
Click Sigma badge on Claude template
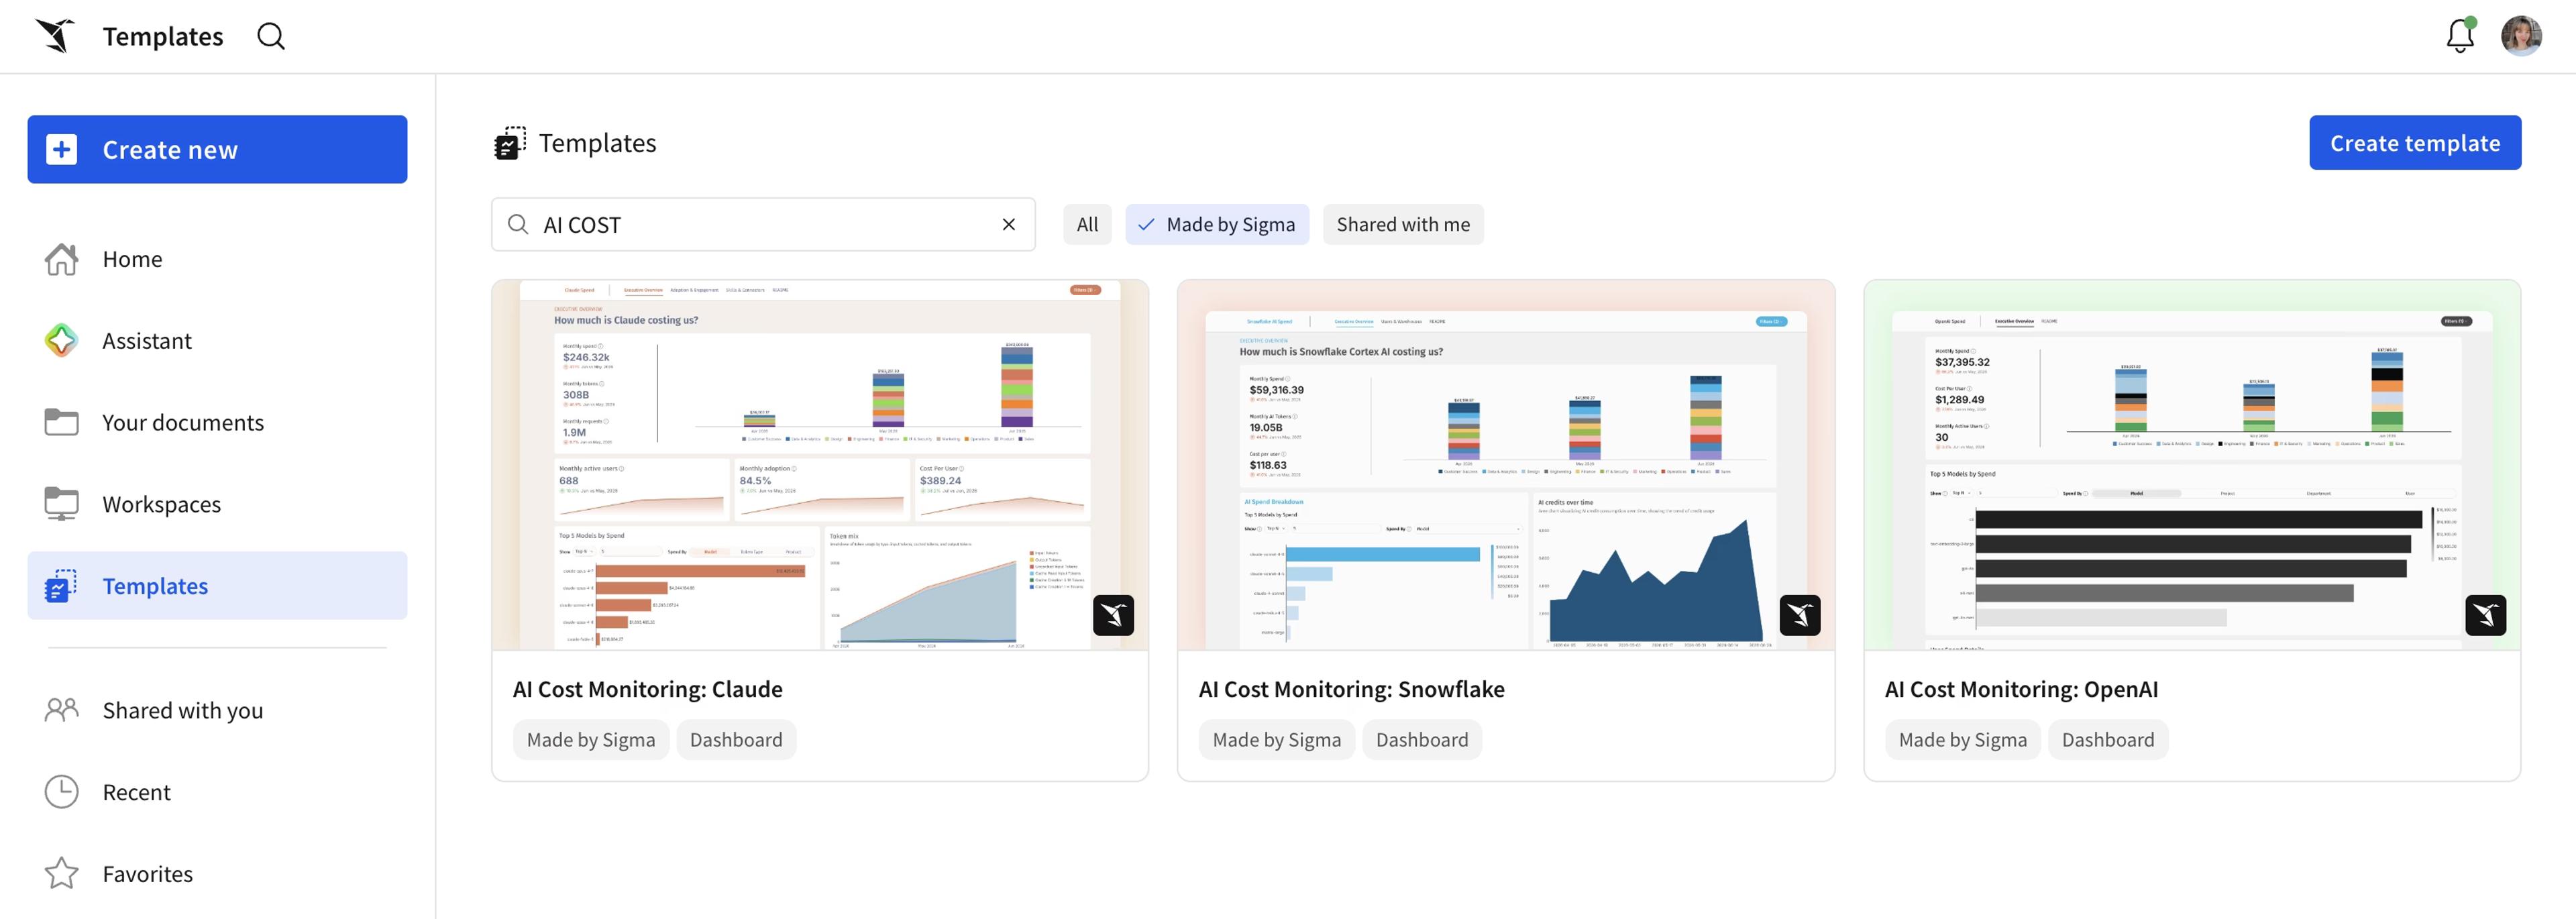click(1113, 615)
